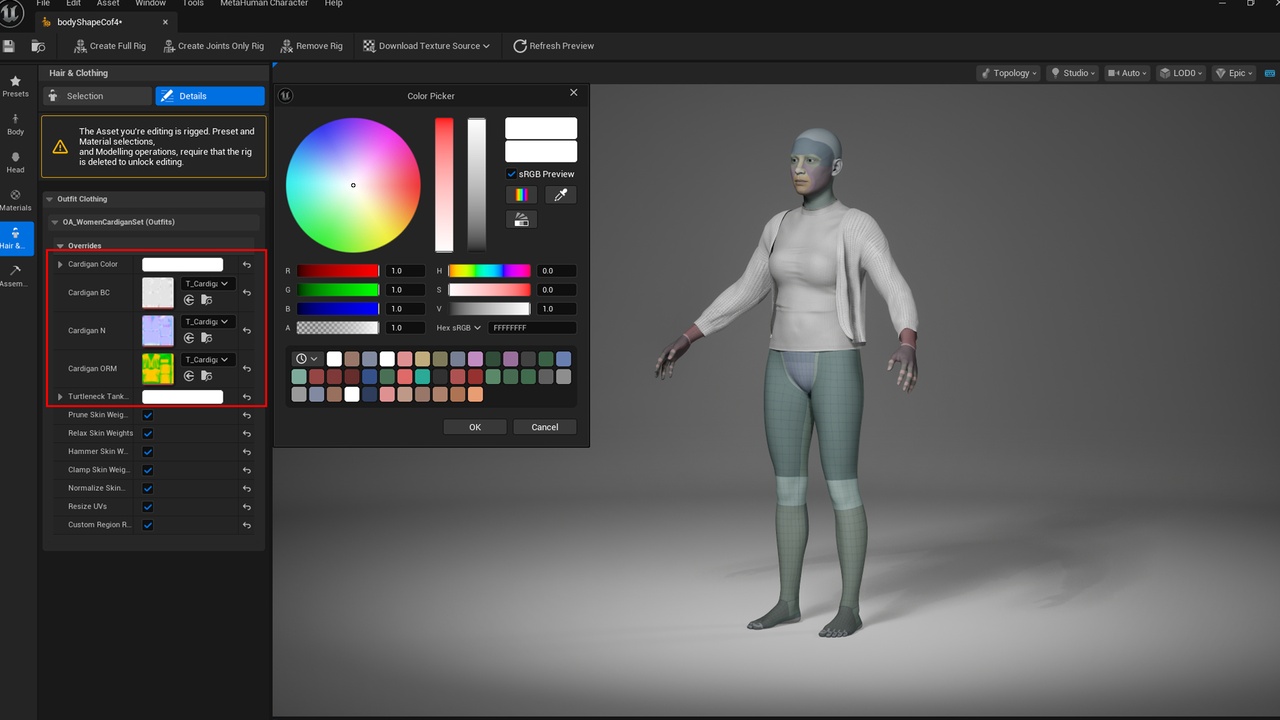Browse to Cardigan N texture in content browser
Screen dimensions: 1280x720
pos(206,337)
